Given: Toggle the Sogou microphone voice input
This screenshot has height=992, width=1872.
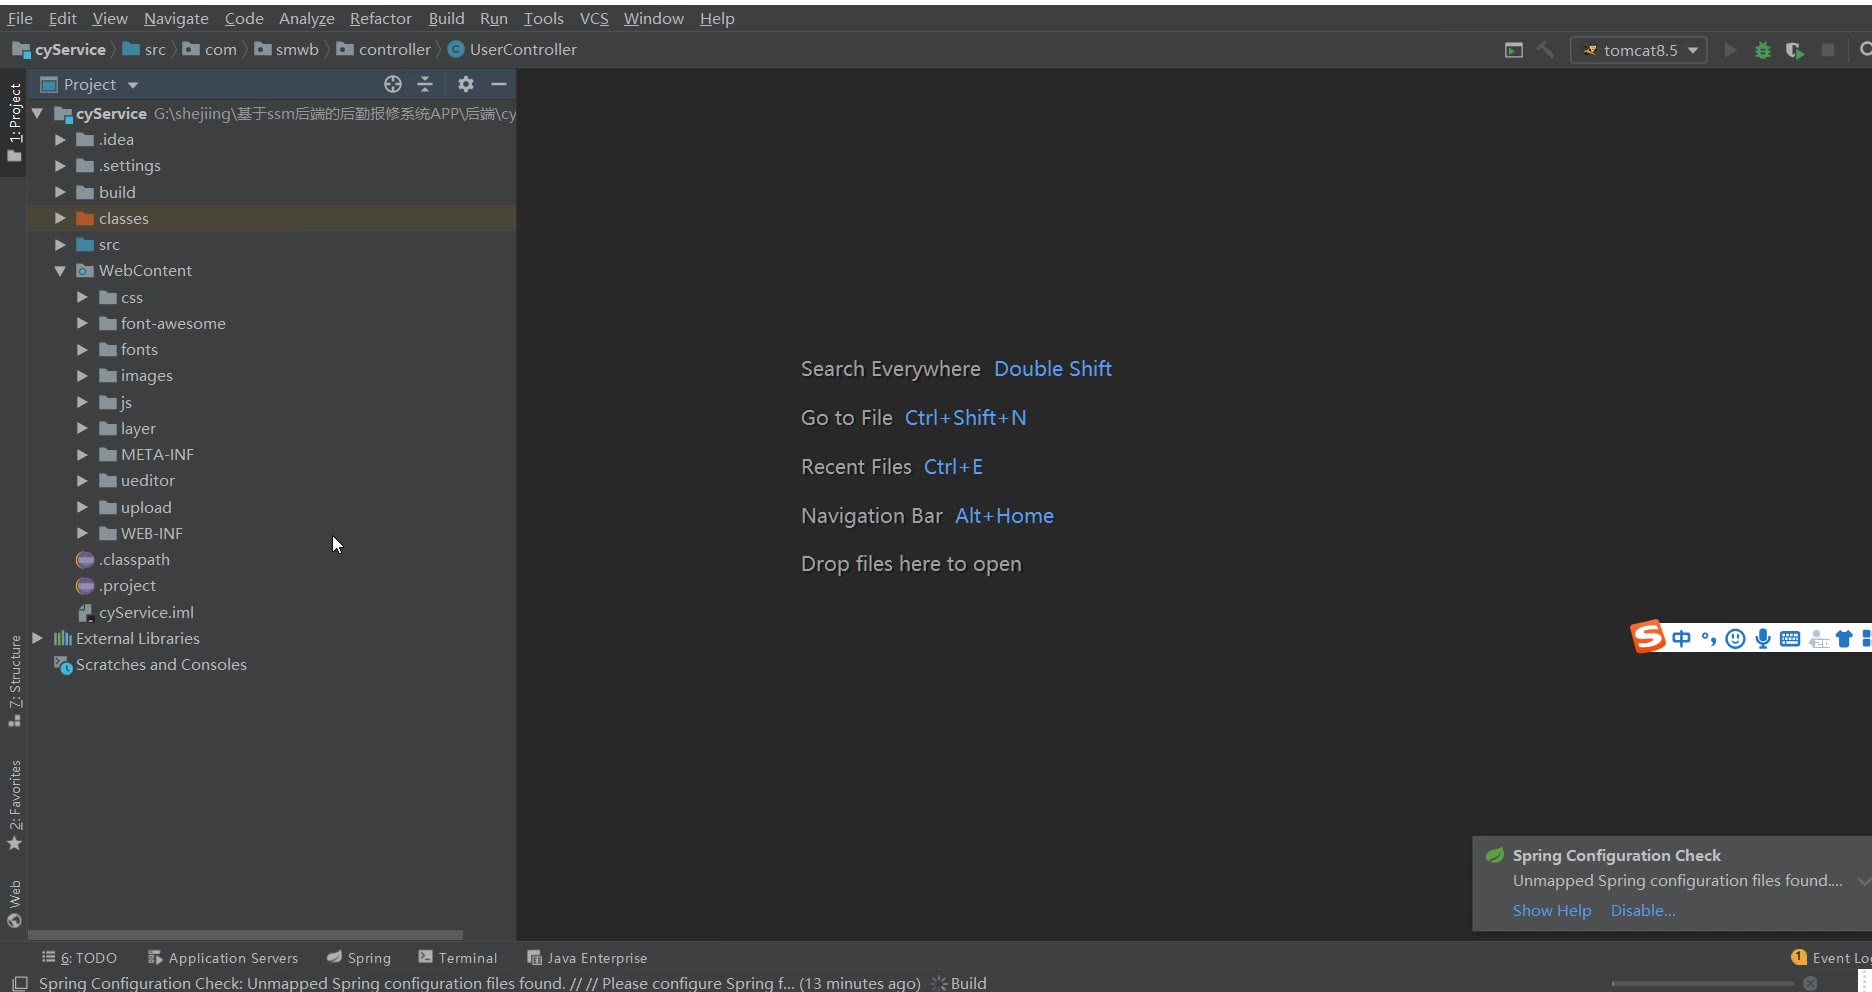Looking at the screenshot, I should click(x=1762, y=639).
